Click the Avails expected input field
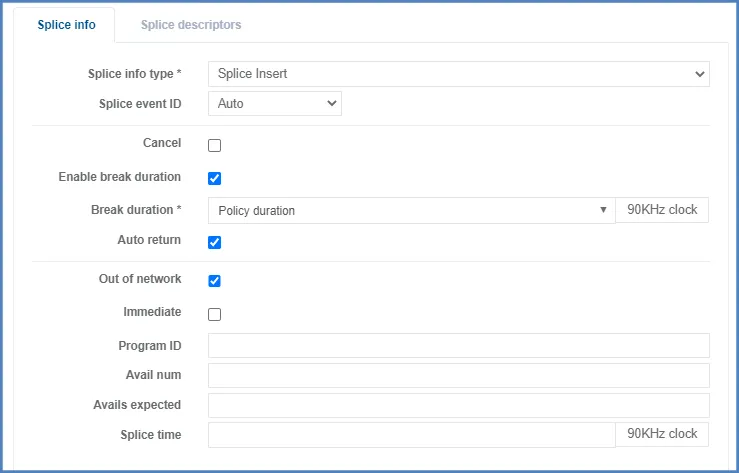This screenshot has width=739, height=473. coord(459,405)
